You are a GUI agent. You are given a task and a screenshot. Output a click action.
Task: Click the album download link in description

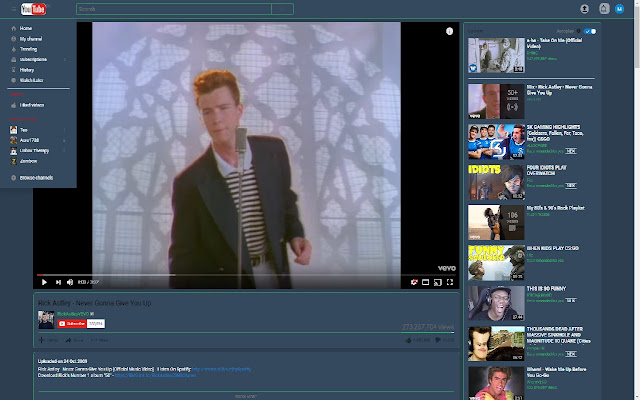coord(155,375)
